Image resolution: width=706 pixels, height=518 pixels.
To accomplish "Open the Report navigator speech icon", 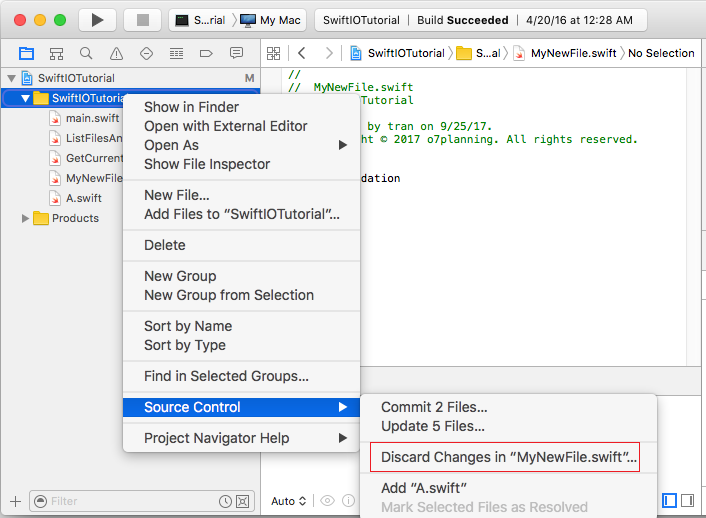I will [x=236, y=54].
